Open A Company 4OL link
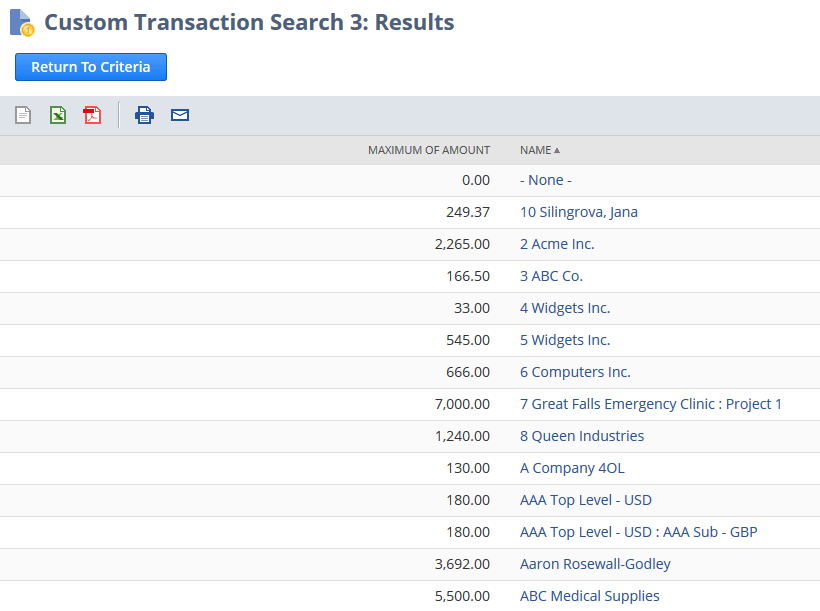820x611 pixels. (x=572, y=468)
